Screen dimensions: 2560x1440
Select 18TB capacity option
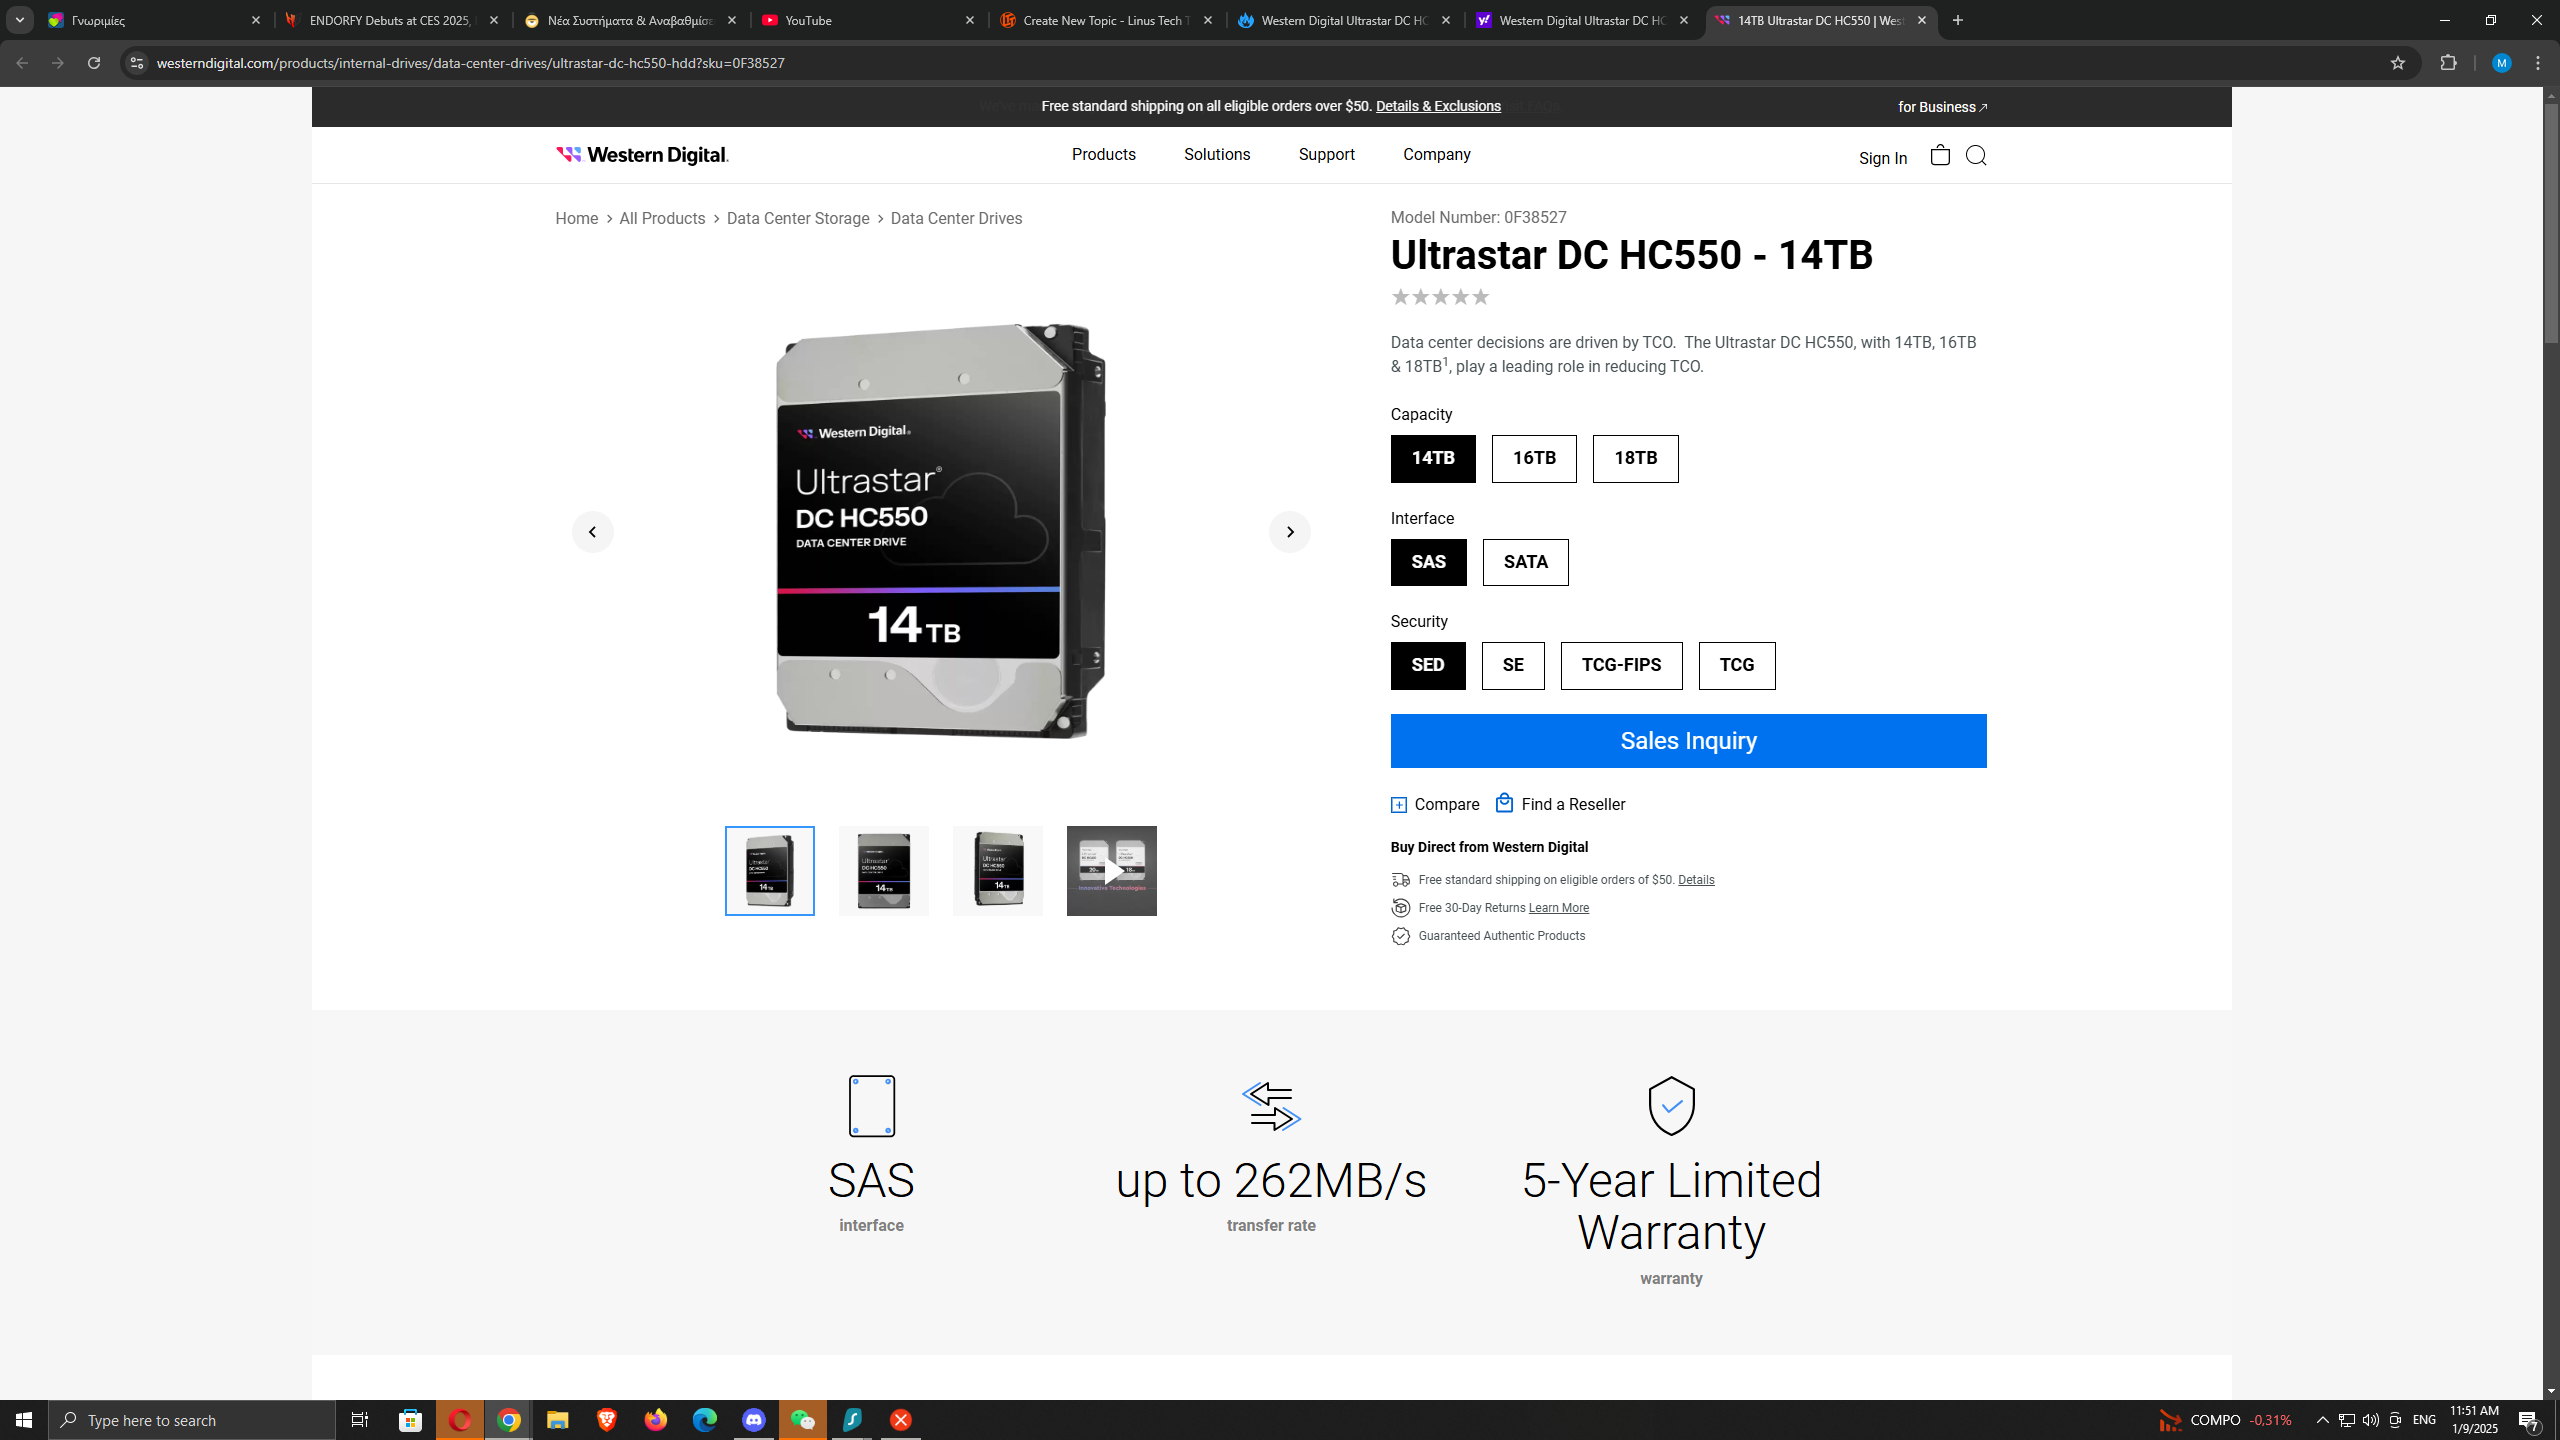1636,459
